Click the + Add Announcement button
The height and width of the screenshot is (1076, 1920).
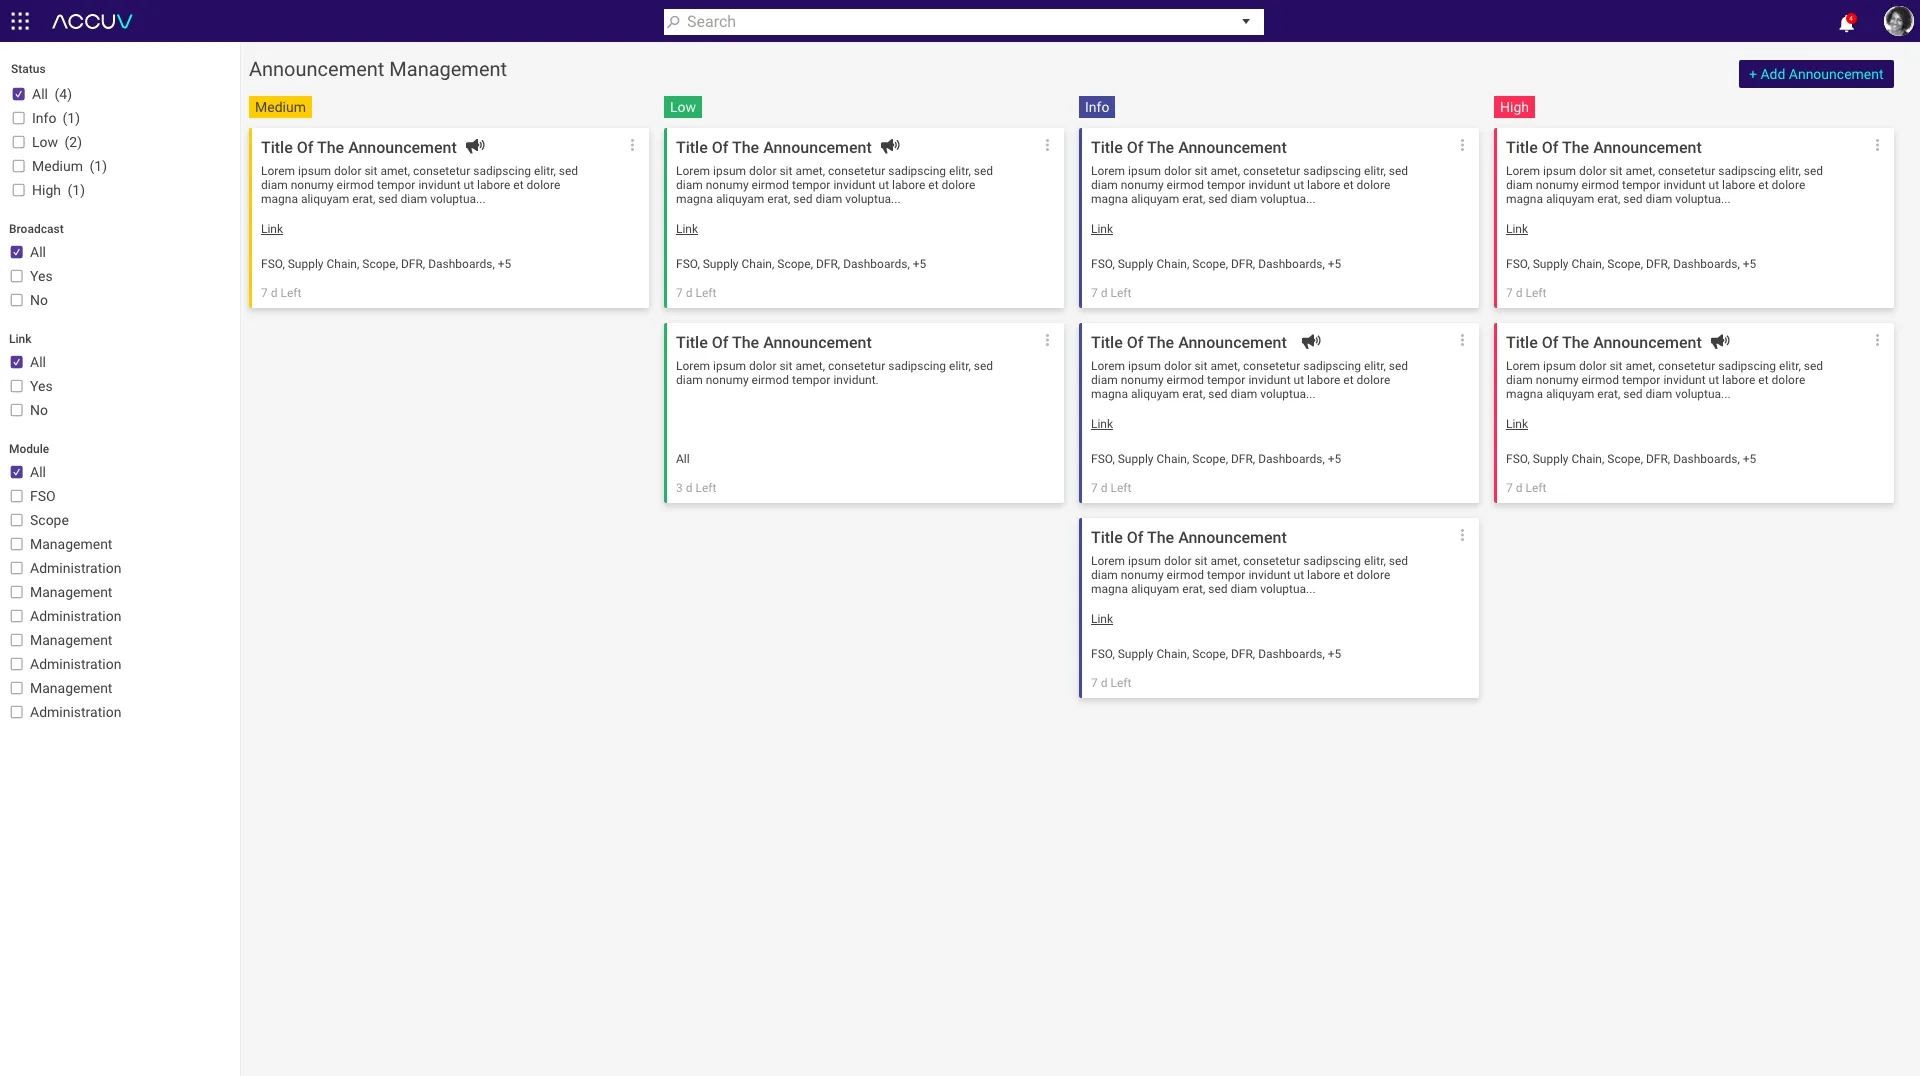coord(1815,74)
